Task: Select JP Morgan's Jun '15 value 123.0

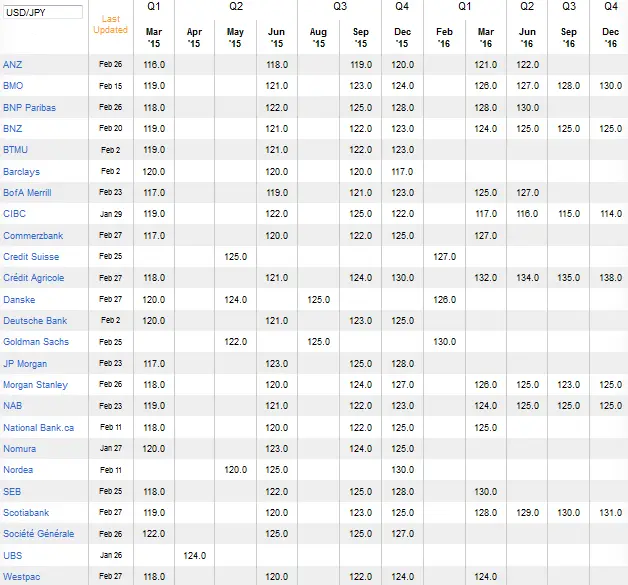Action: pyautogui.click(x=276, y=364)
